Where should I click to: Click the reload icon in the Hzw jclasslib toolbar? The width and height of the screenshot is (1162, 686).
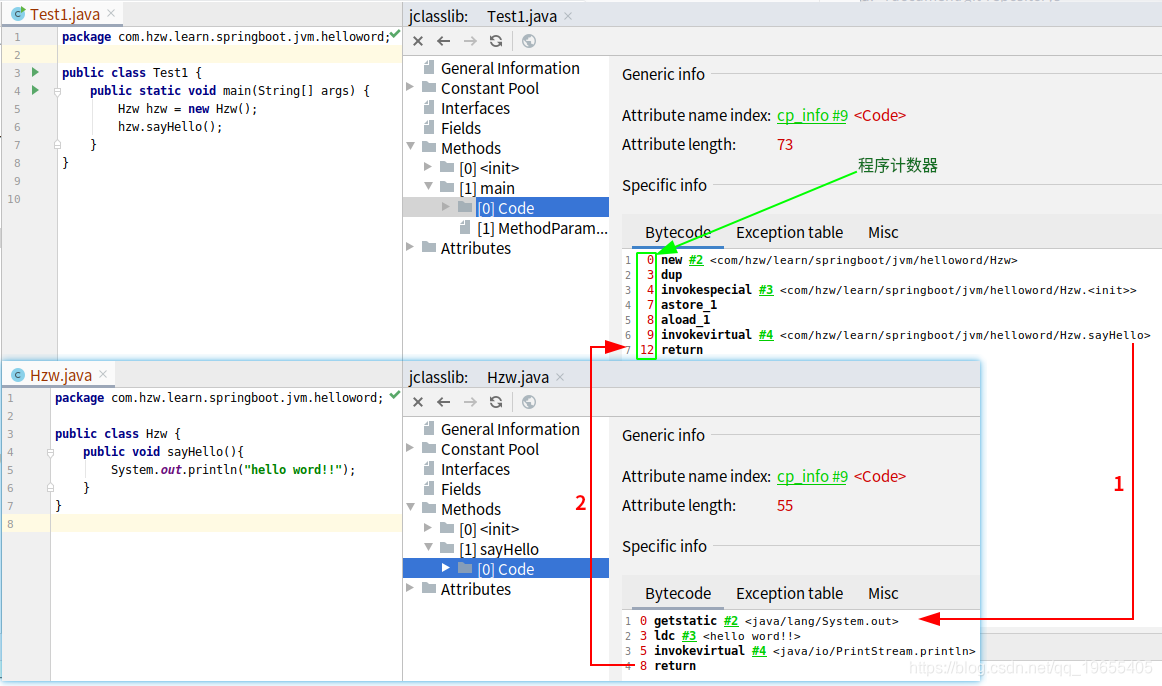click(496, 402)
